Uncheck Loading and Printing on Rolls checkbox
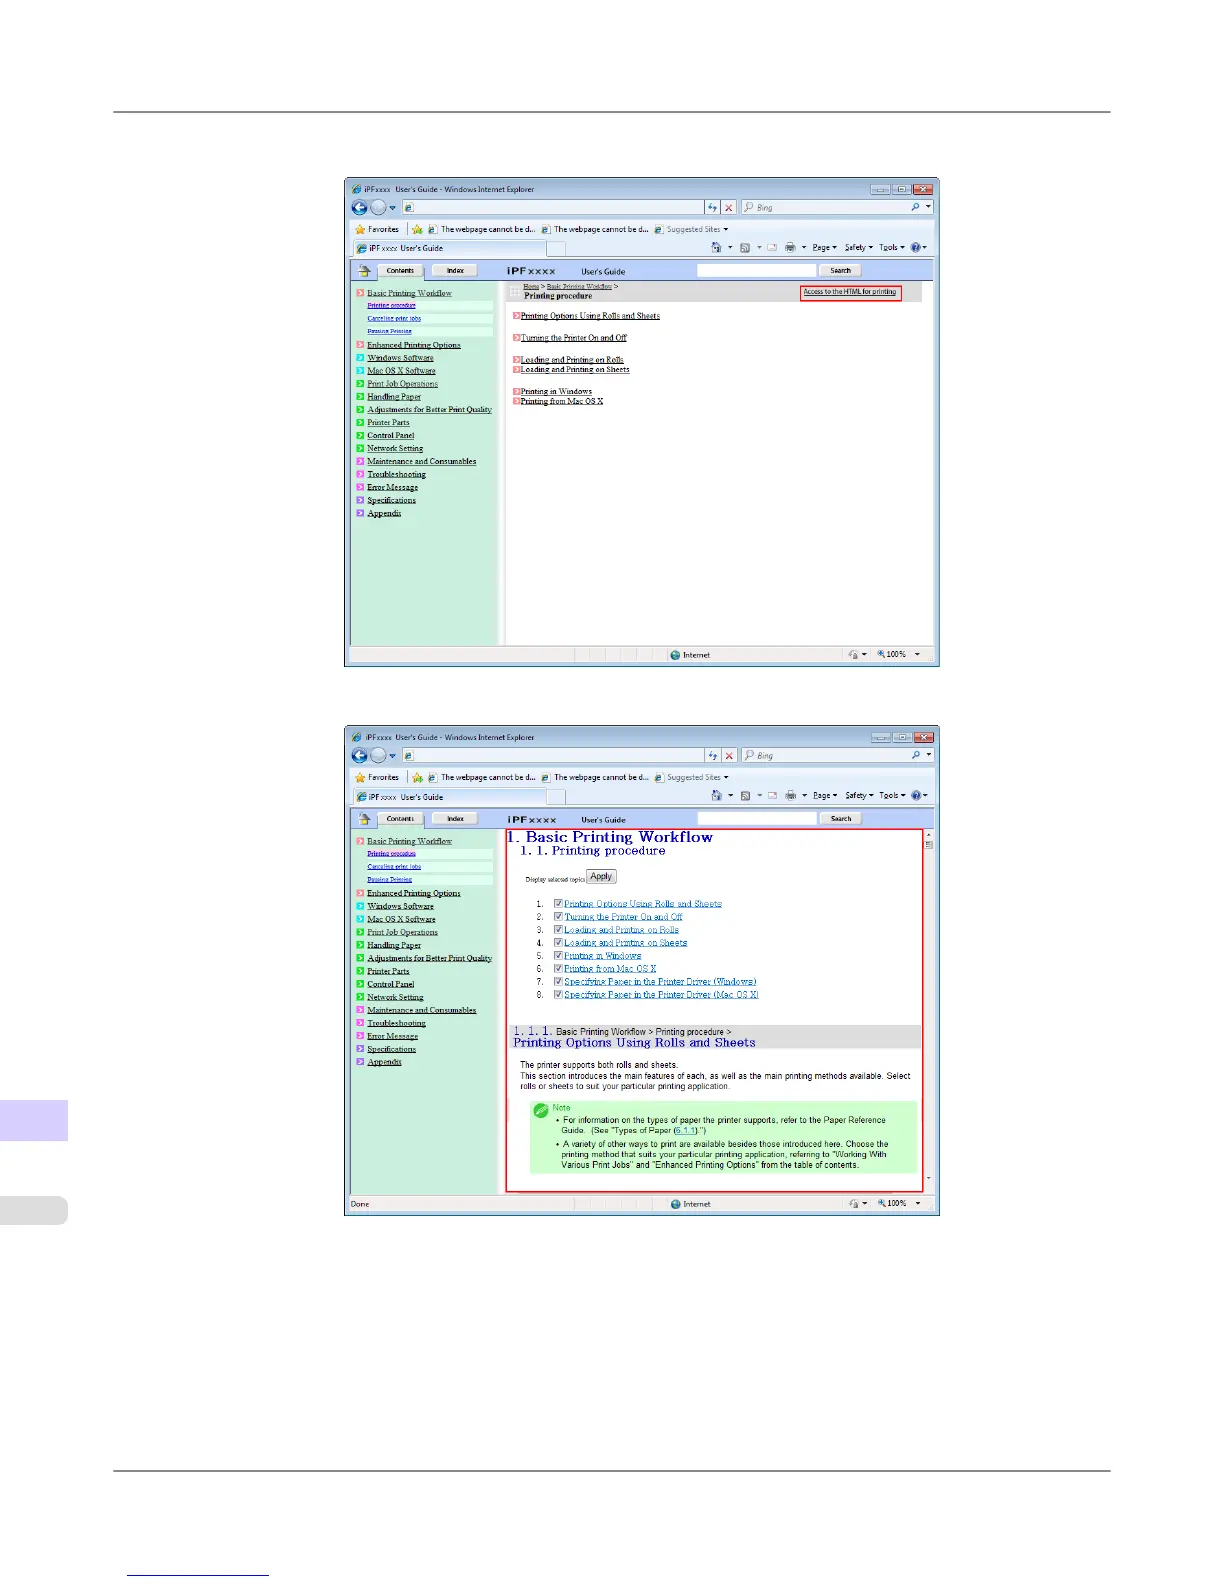Image resolution: width=1224 pixels, height=1584 pixels. pos(558,929)
